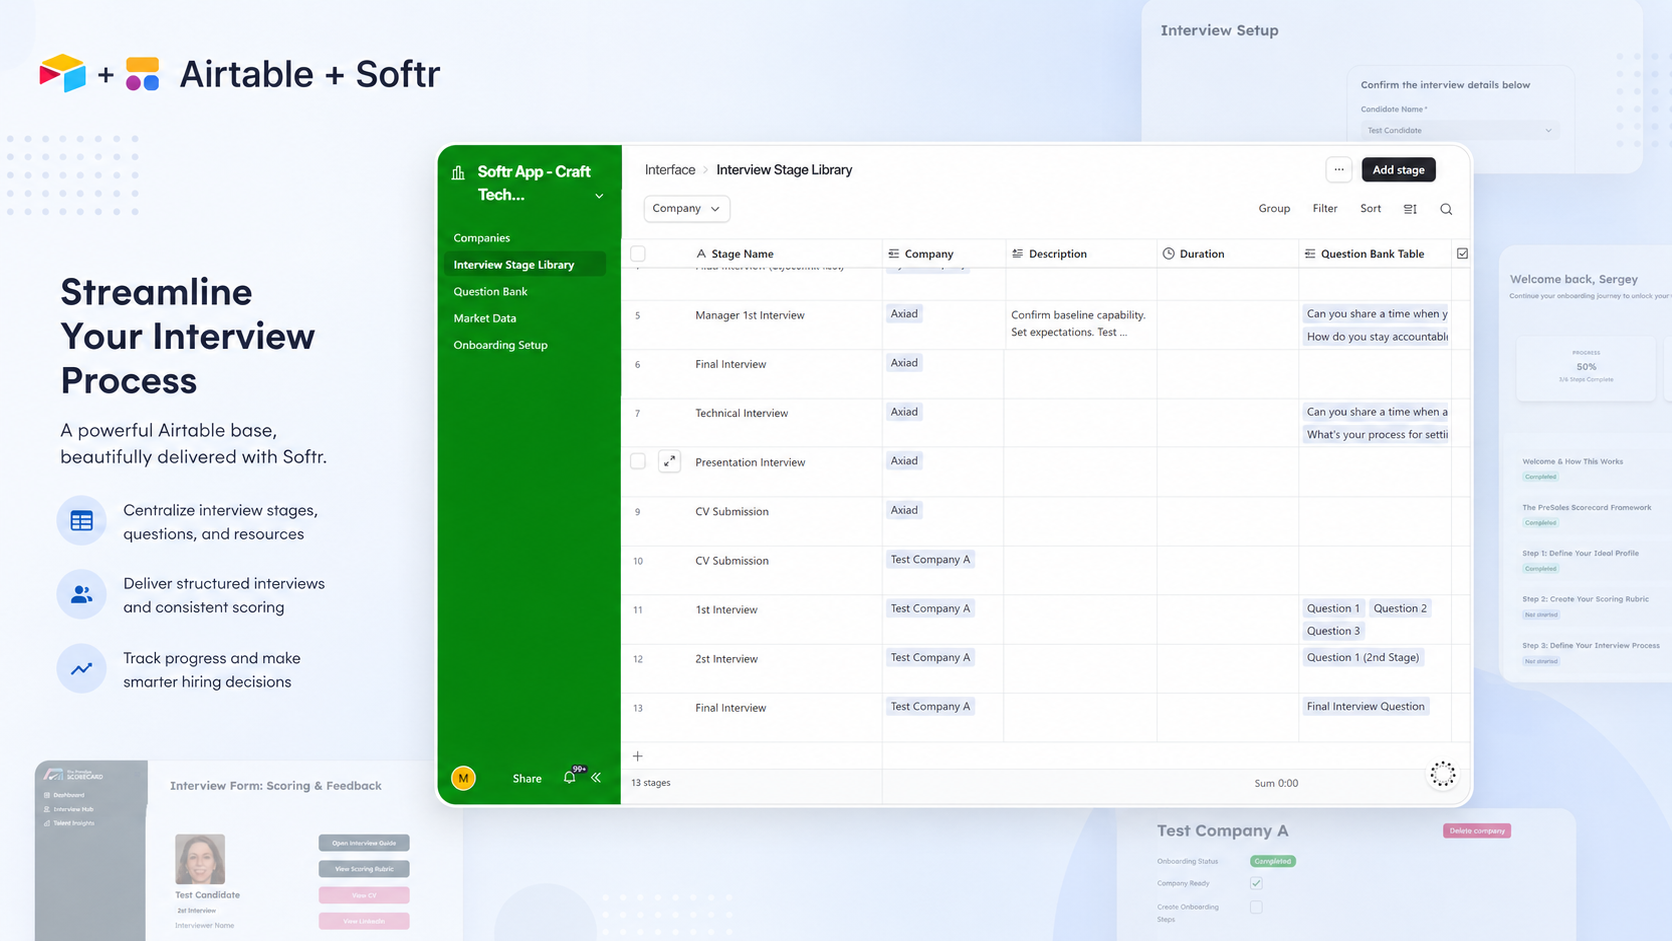Screen dimensions: 1672x941
Task: Click the M user avatar
Action: click(x=463, y=778)
